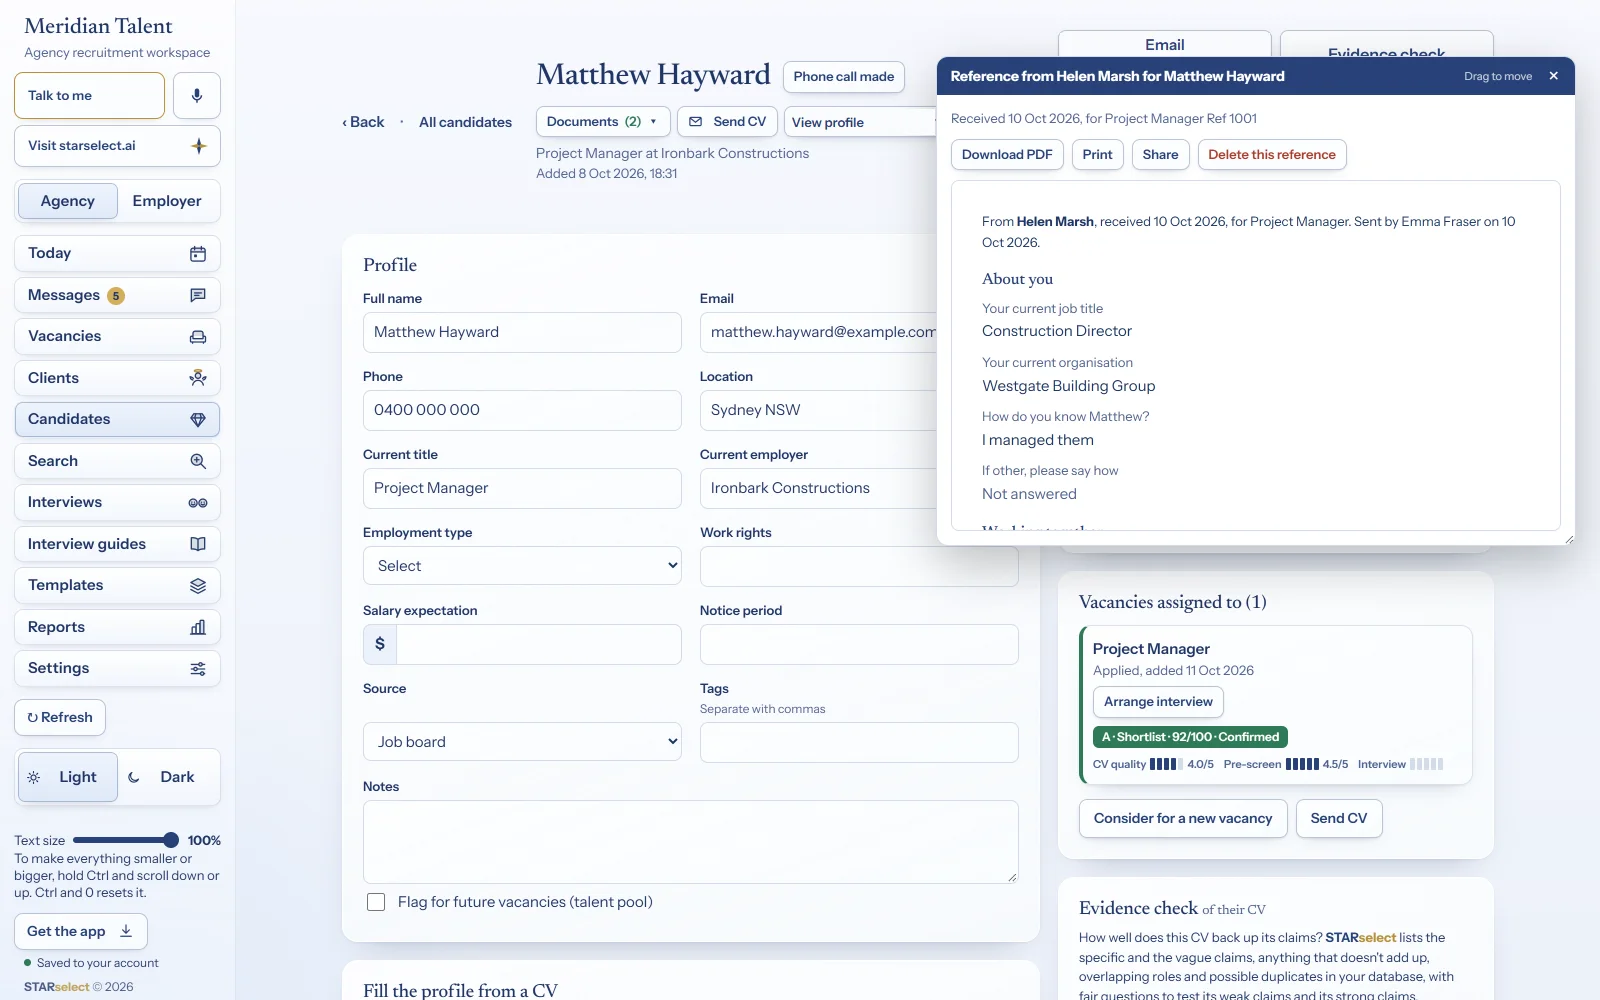Viewport: 1600px width, 1000px height.
Task: Click Delete this reference
Action: (1272, 155)
